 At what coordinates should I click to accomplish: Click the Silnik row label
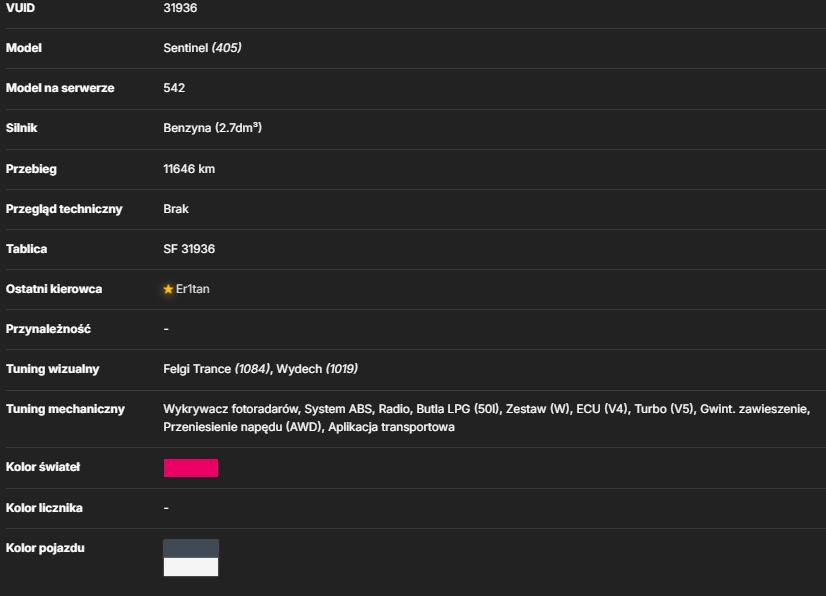(22, 128)
